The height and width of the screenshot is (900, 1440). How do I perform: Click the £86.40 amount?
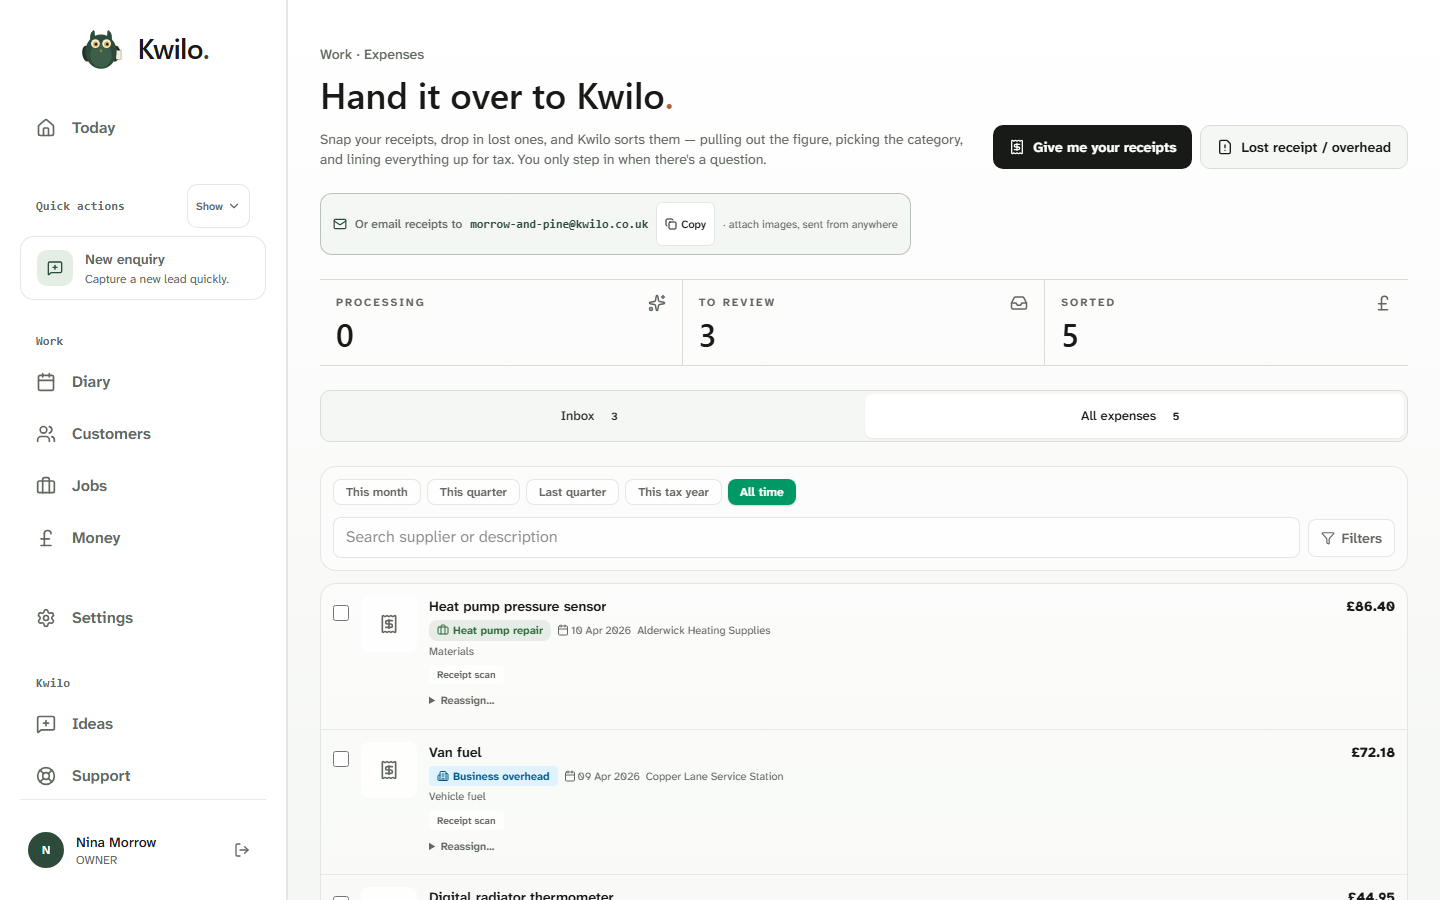click(x=1370, y=606)
